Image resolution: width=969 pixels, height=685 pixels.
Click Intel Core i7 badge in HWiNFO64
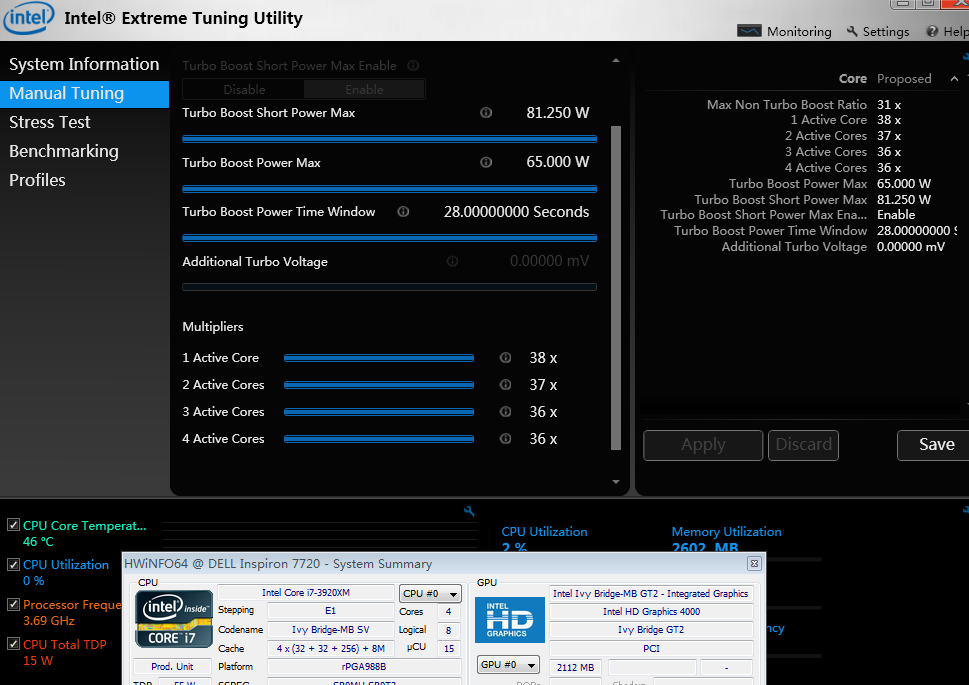(174, 618)
